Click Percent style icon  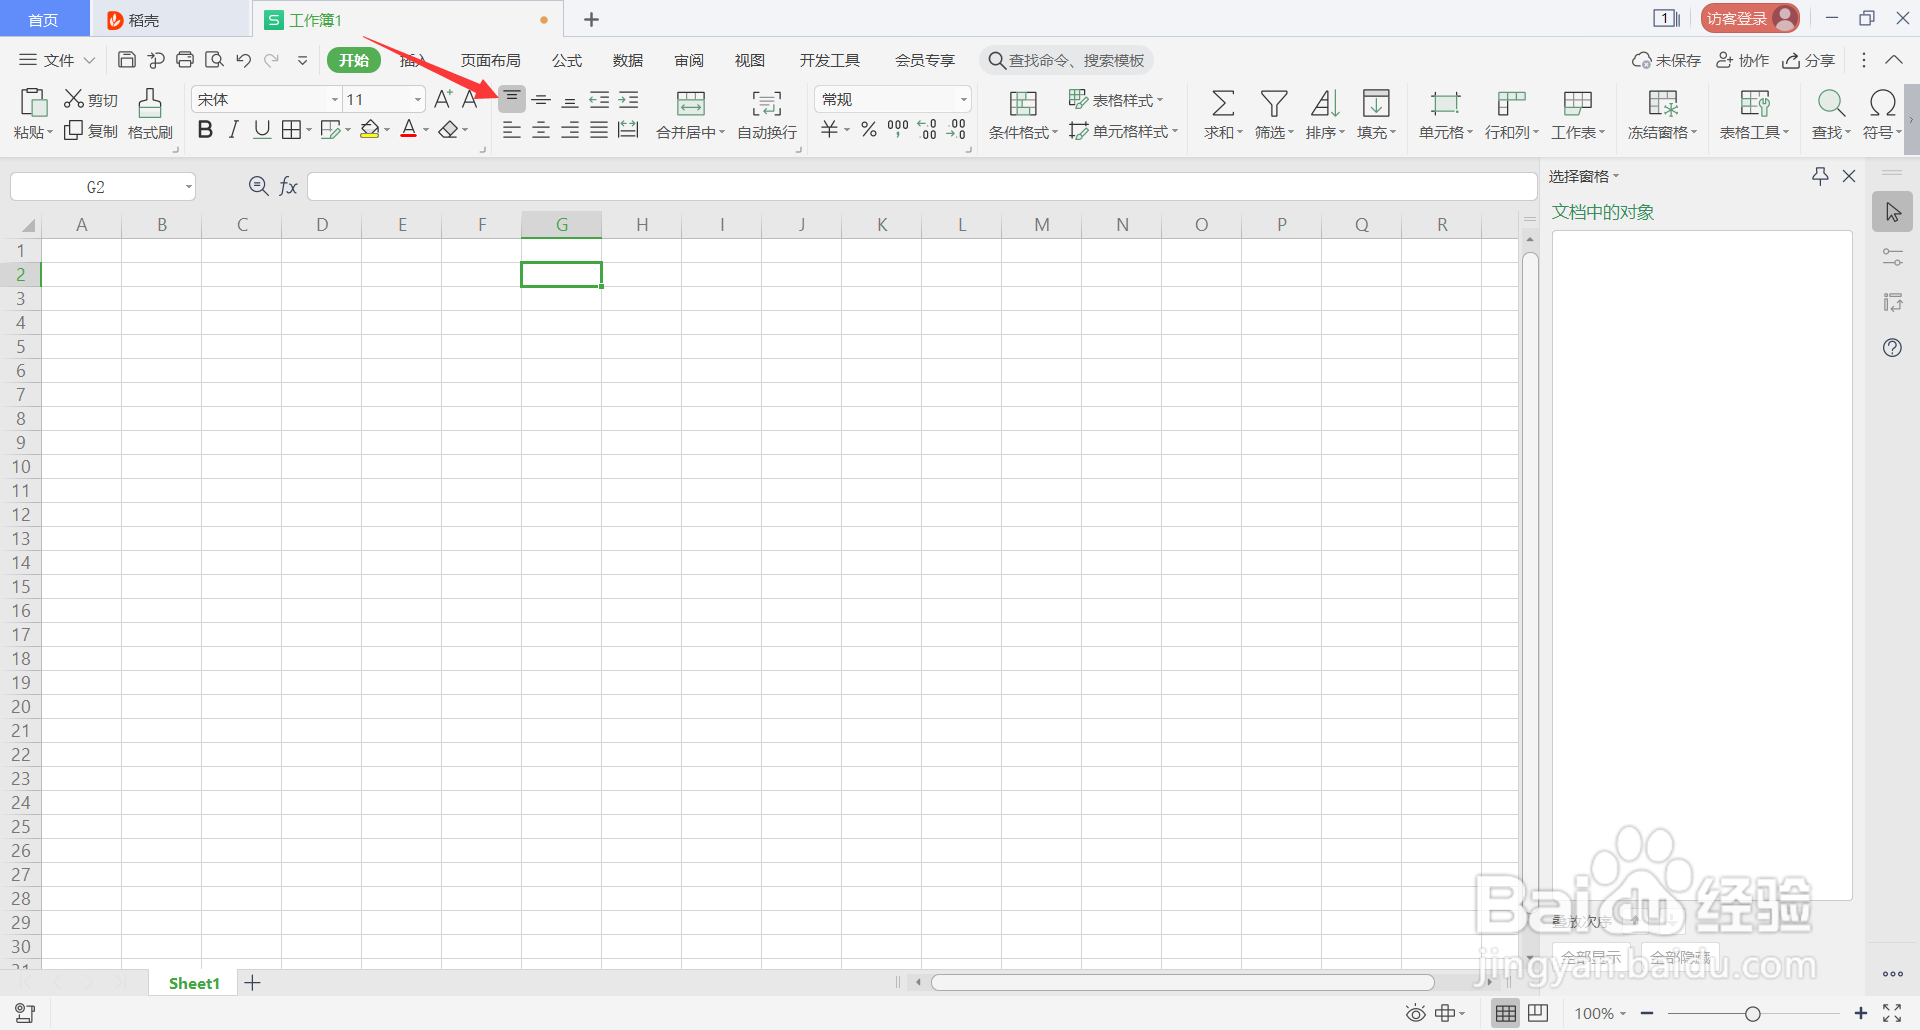coord(869,130)
